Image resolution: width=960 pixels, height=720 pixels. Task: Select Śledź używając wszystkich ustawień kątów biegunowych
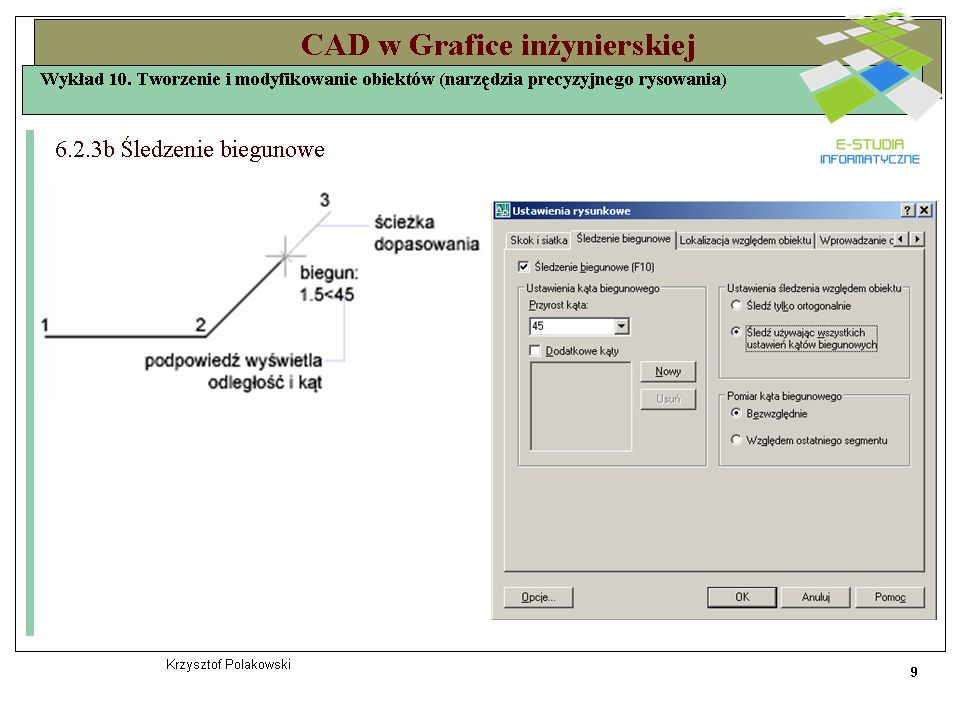point(736,331)
